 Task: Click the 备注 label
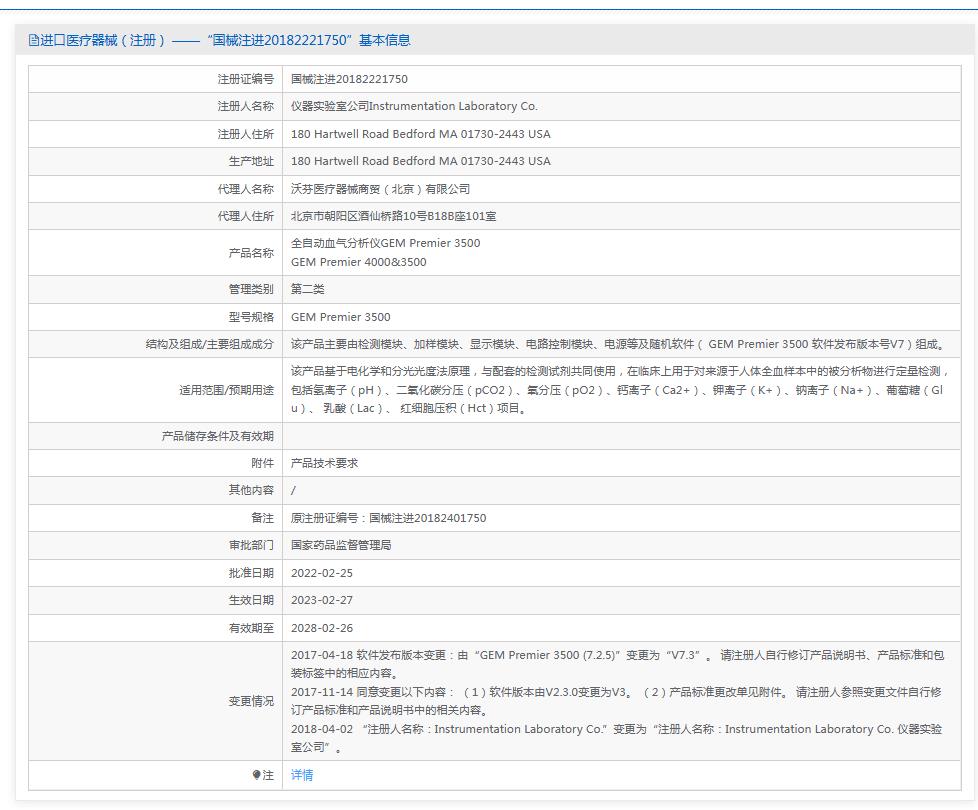(263, 518)
